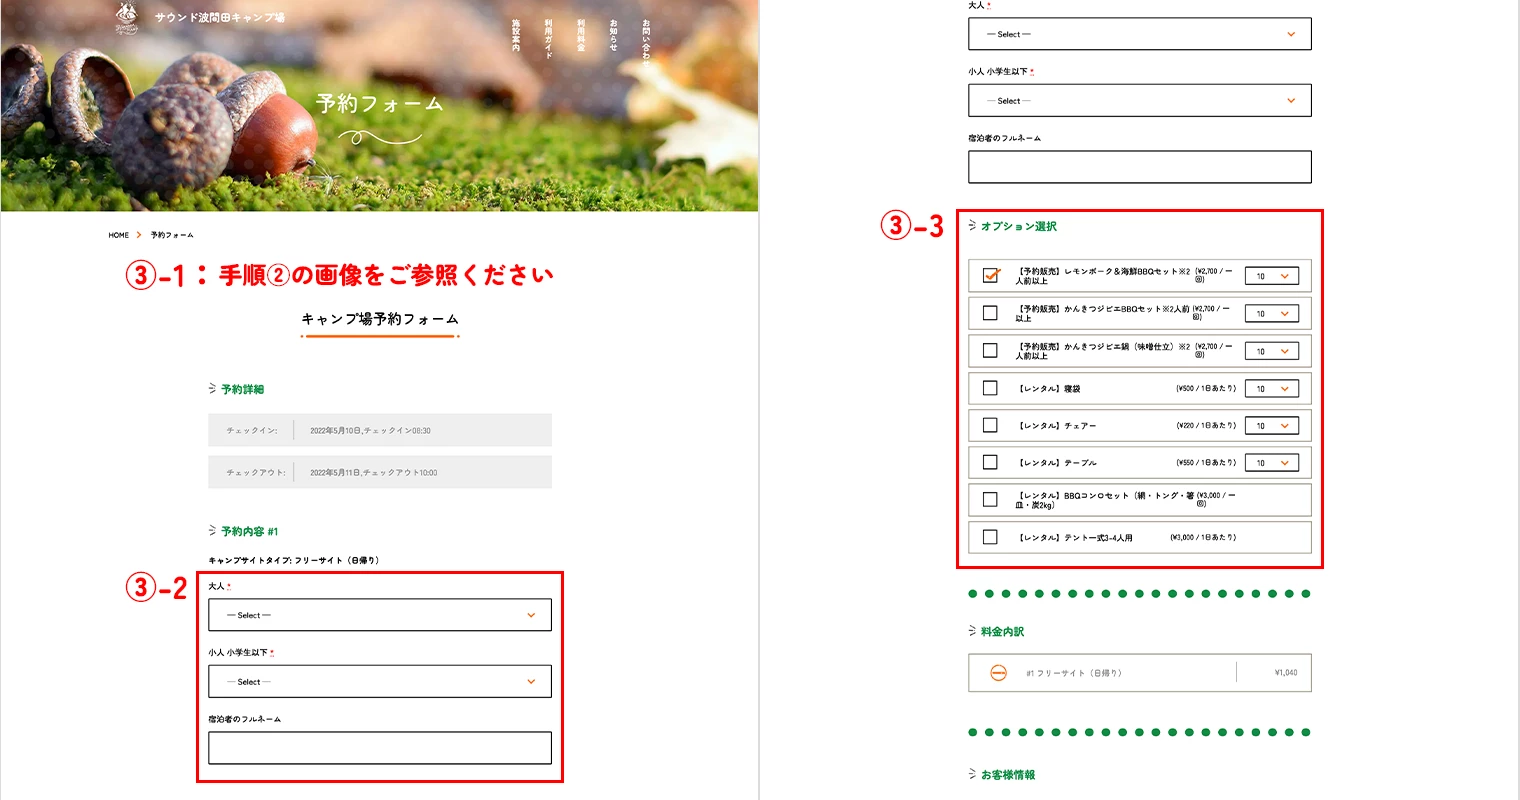Click the campsite logo icon in the header
This screenshot has height=800, width=1520.
click(126, 17)
